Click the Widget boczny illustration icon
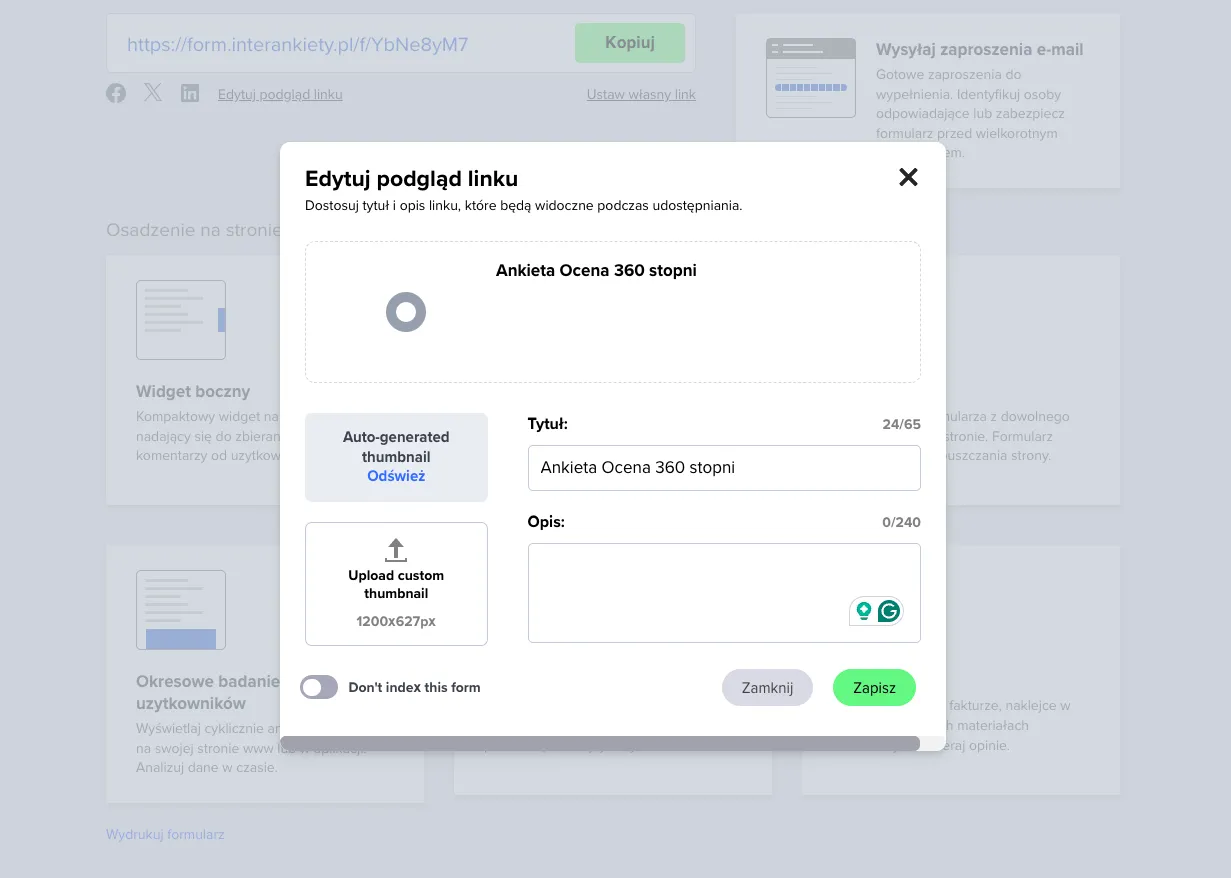 point(181,320)
